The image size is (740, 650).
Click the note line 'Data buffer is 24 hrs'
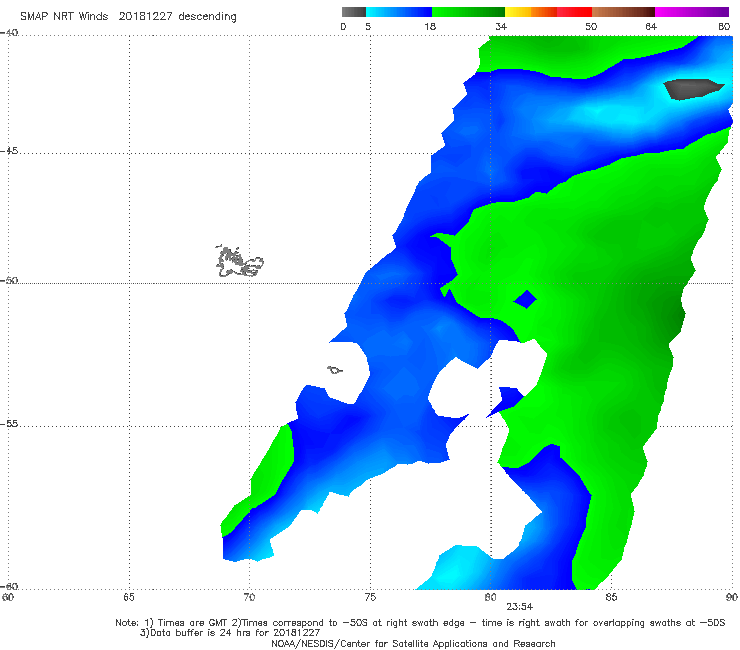[x=230, y=633]
